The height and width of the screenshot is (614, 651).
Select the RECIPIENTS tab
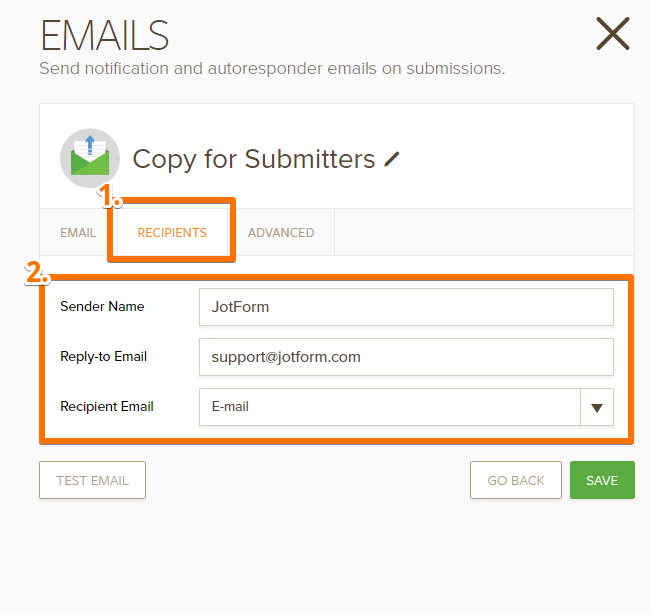tap(172, 232)
